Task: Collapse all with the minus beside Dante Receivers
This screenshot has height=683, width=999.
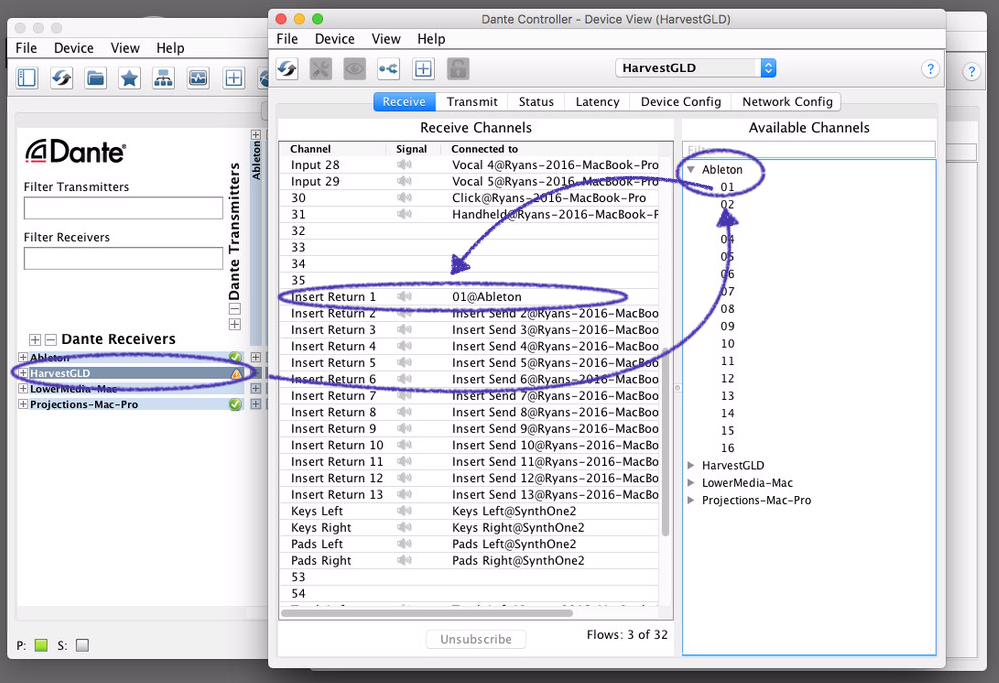Action: click(51, 340)
